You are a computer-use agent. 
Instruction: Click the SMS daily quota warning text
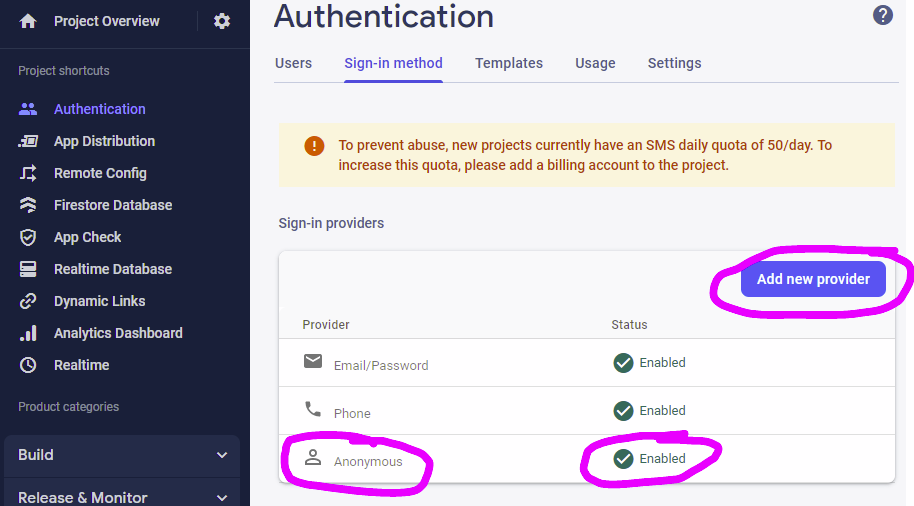[585, 155]
